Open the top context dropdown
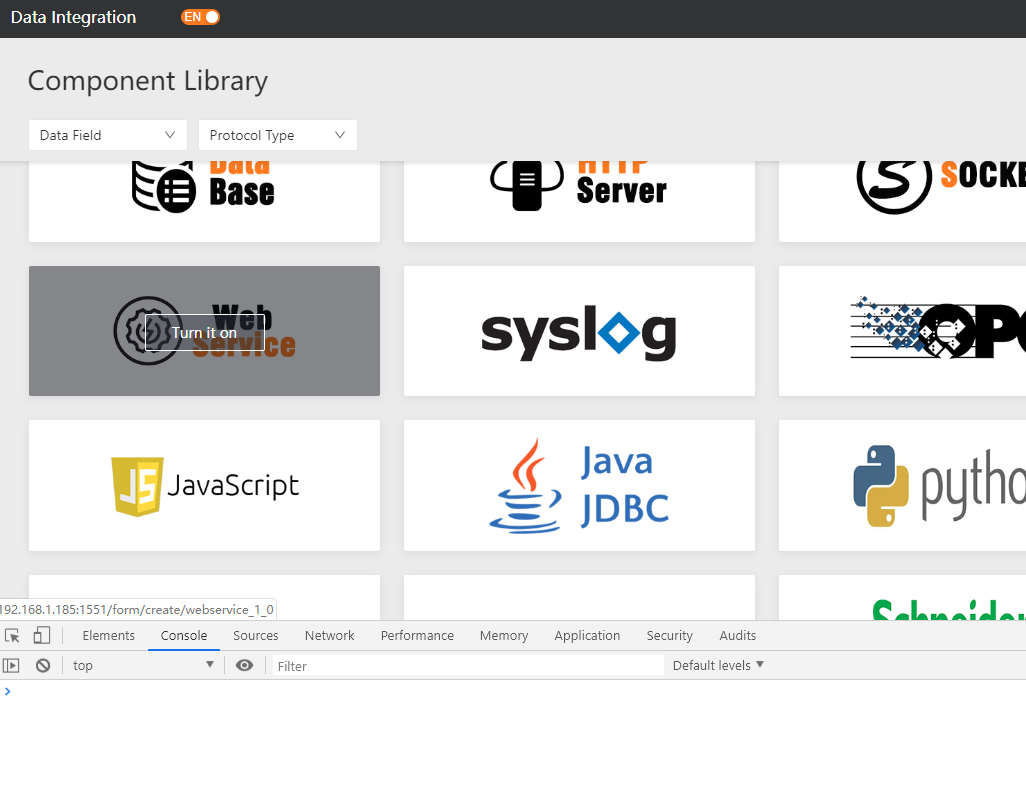Image resolution: width=1026 pixels, height=810 pixels. pos(143,665)
